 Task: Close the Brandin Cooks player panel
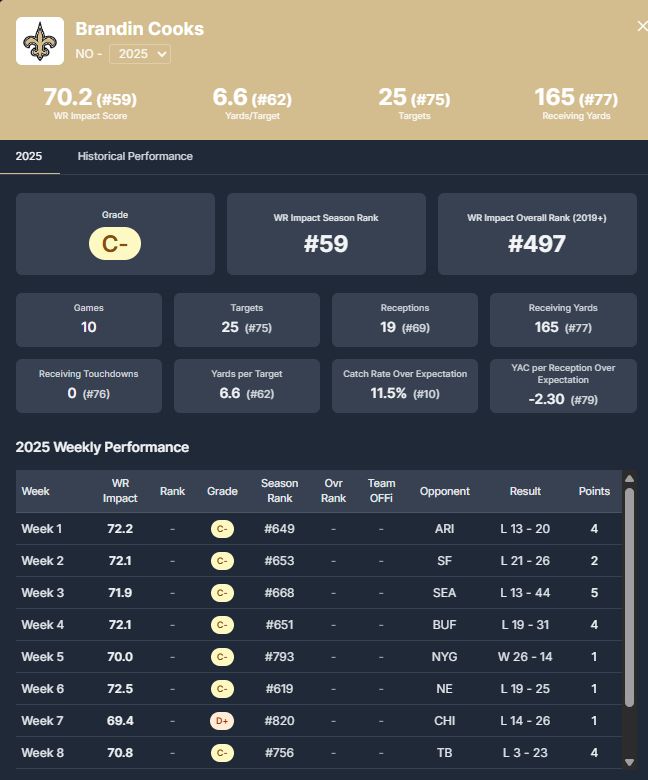[x=641, y=26]
